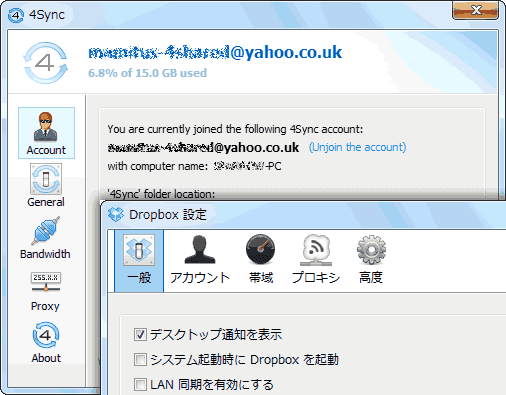Click the 4Sync title bar icon
The image size is (506, 395).
click(x=16, y=15)
